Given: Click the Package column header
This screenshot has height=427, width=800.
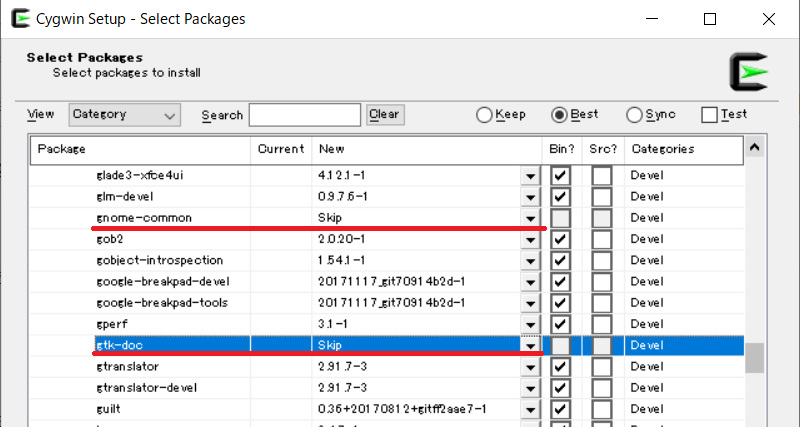Looking at the screenshot, I should click(140, 149).
